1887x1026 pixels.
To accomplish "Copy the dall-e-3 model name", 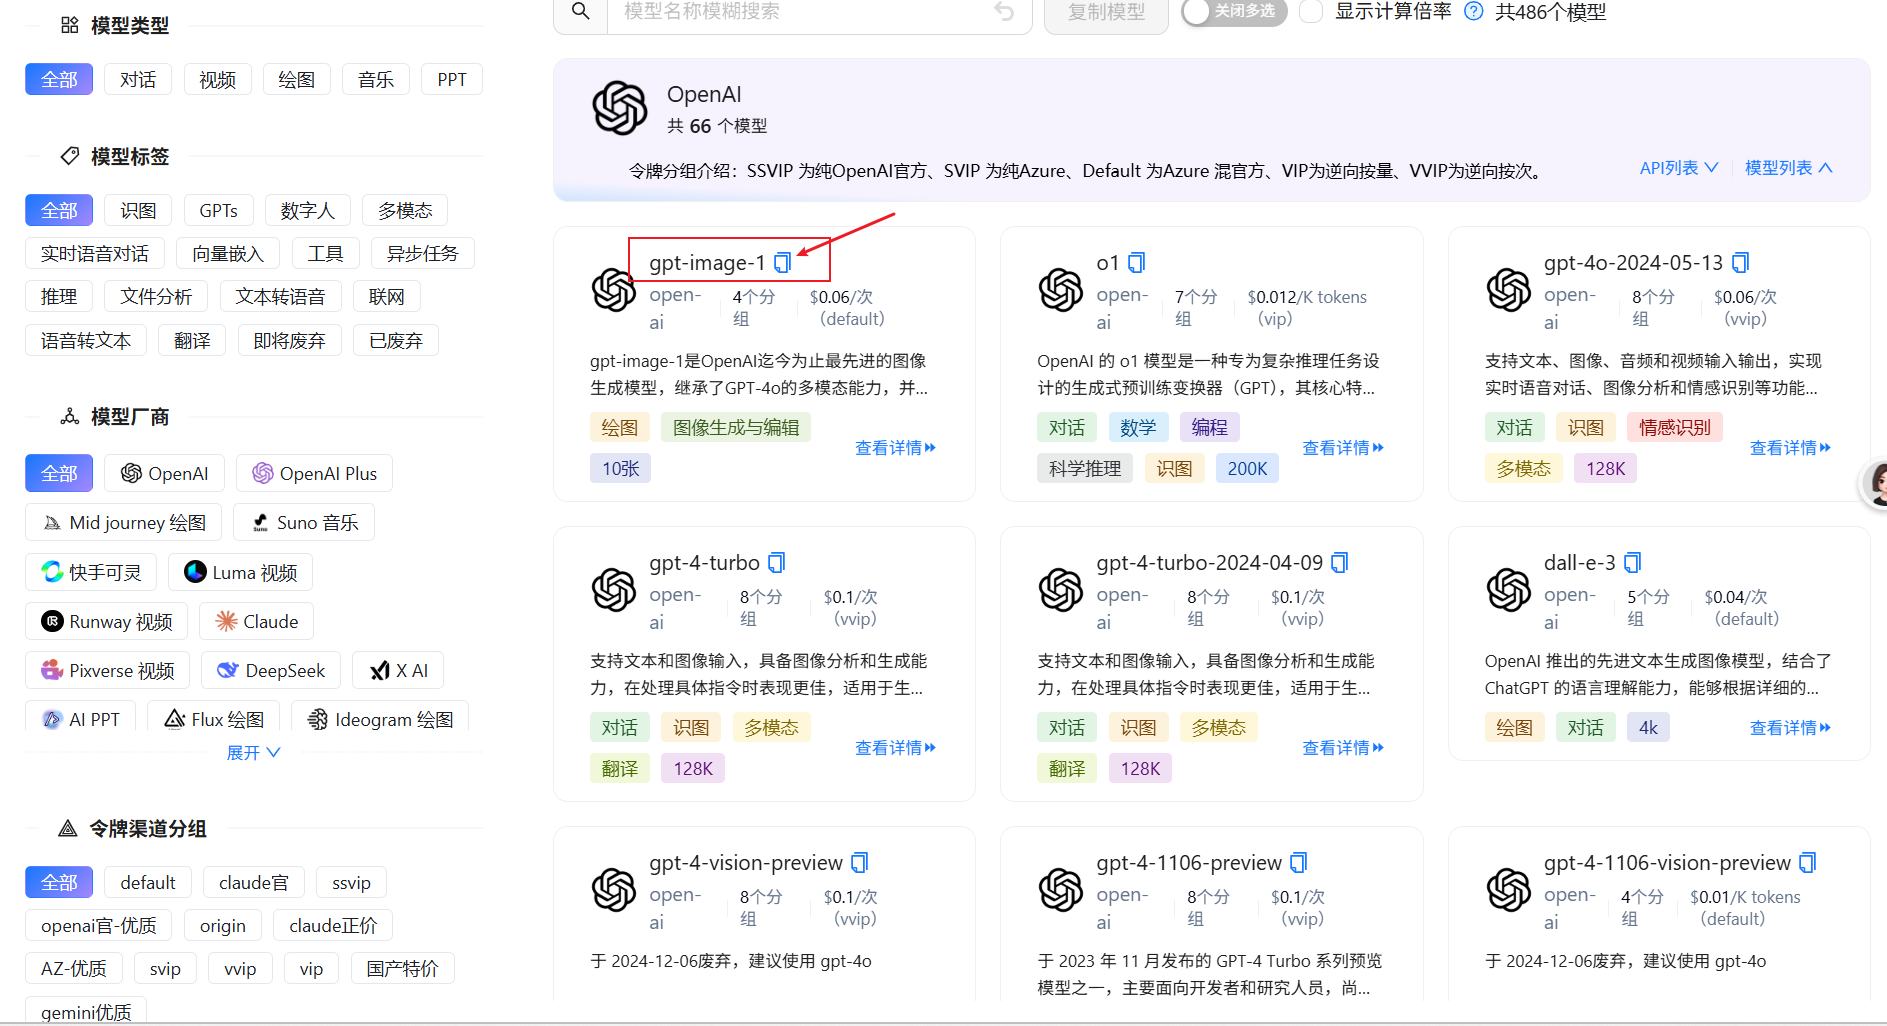I will point(1632,563).
